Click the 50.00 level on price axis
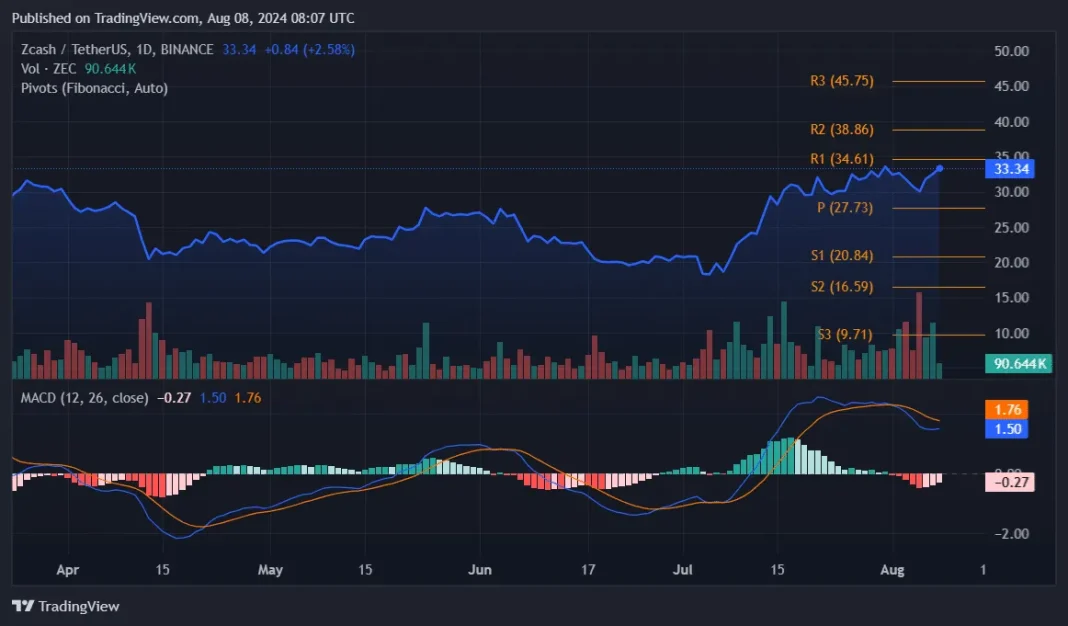Screen dimensions: 1068x626 [1010, 51]
